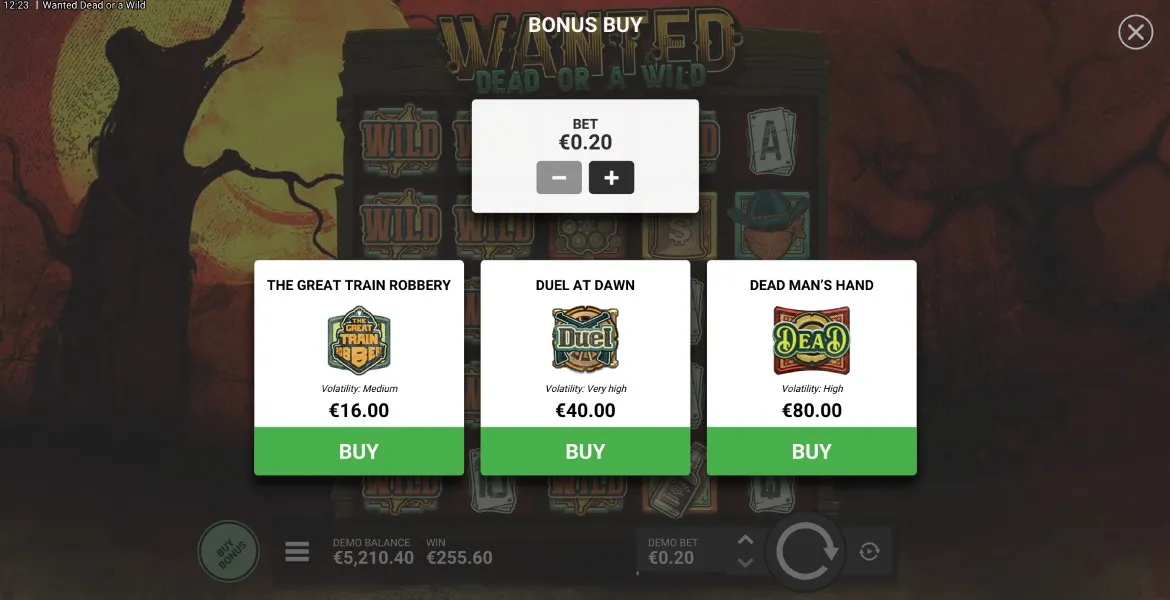Click the Dead Man's Hand card title
Image resolution: width=1170 pixels, height=600 pixels.
coord(812,285)
